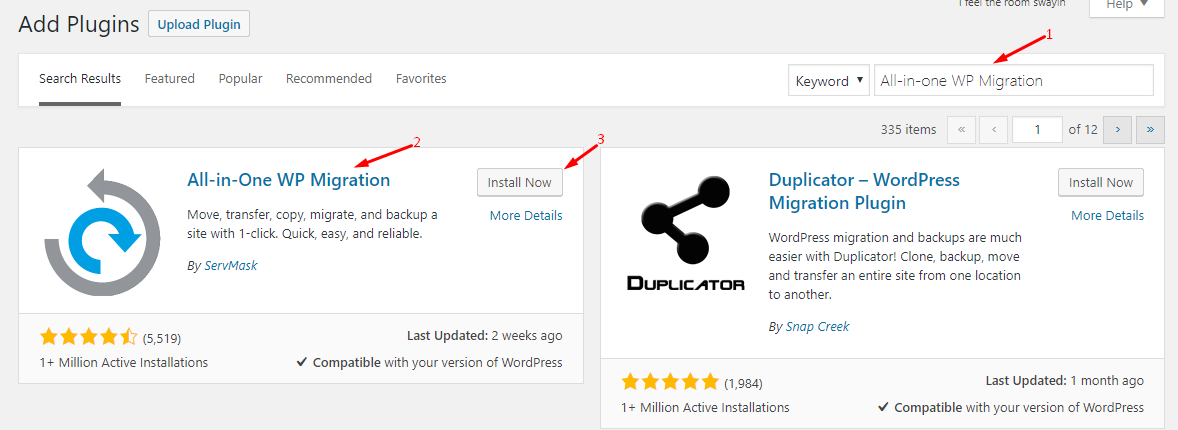Screen dimensions: 1178x430
Task: Click the Duplicator plugin logo
Action: pos(684,235)
